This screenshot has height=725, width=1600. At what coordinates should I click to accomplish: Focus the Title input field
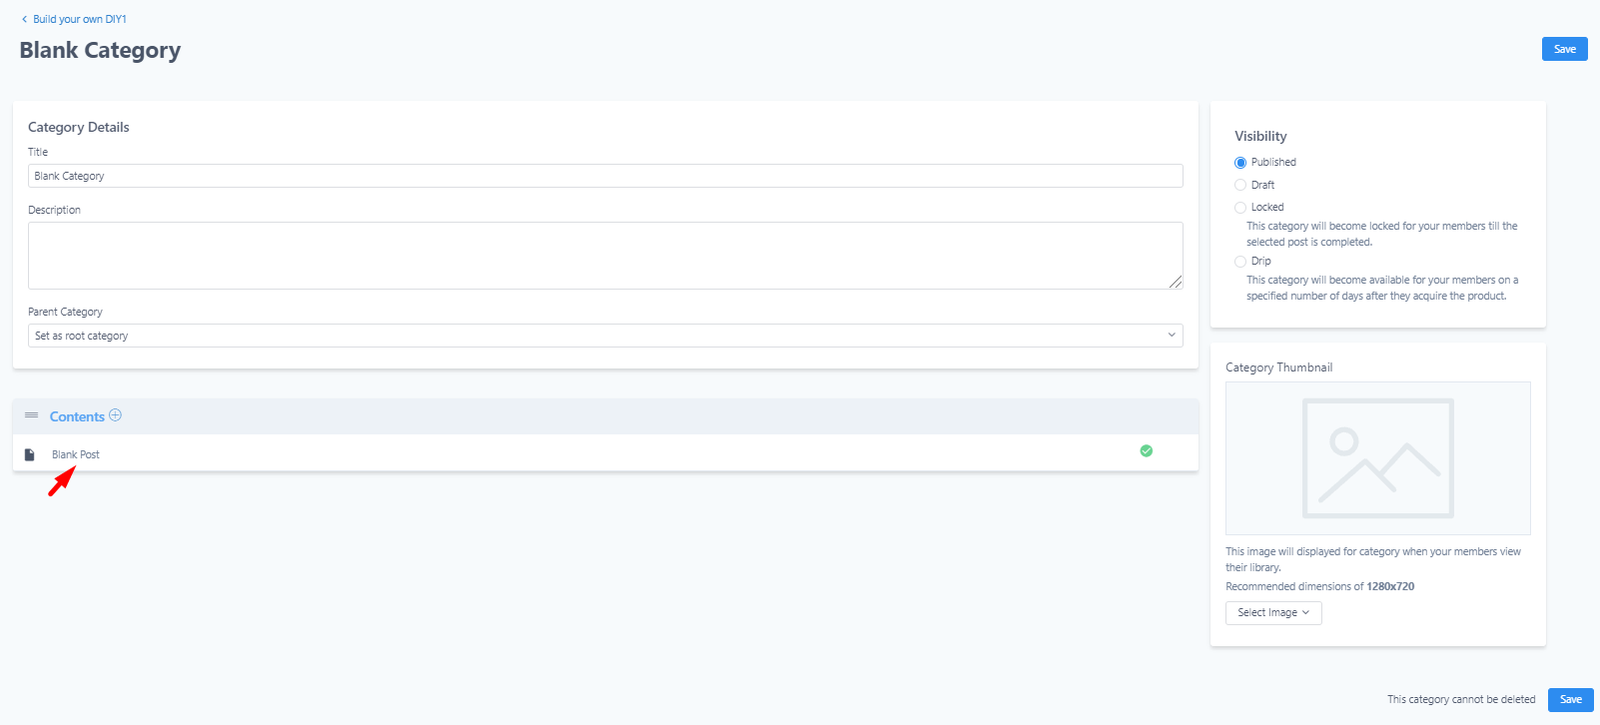click(x=605, y=176)
